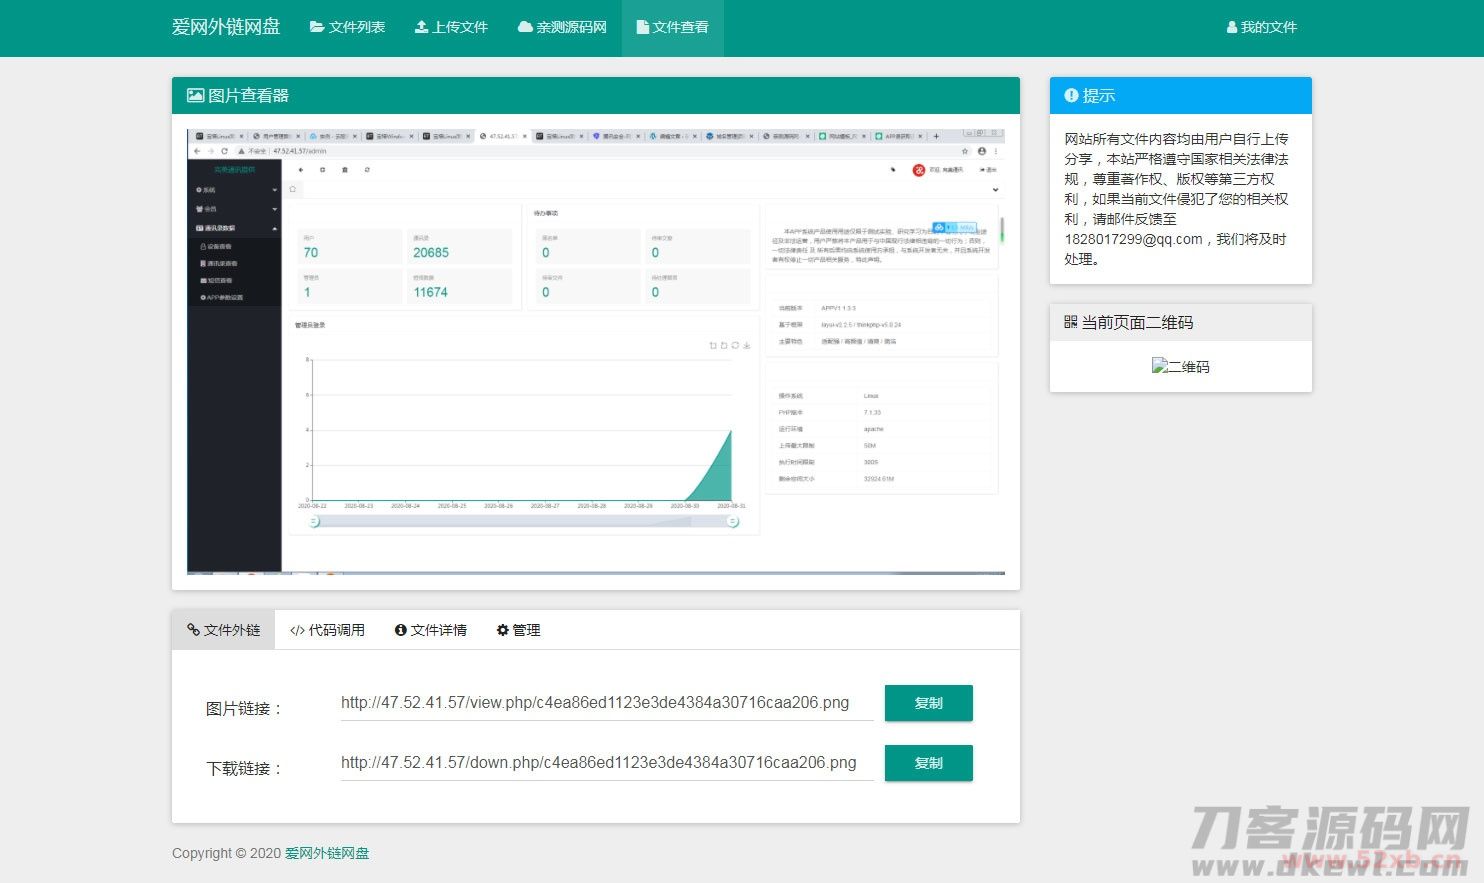Click the gear icon on the 管理 tab

pos(501,630)
